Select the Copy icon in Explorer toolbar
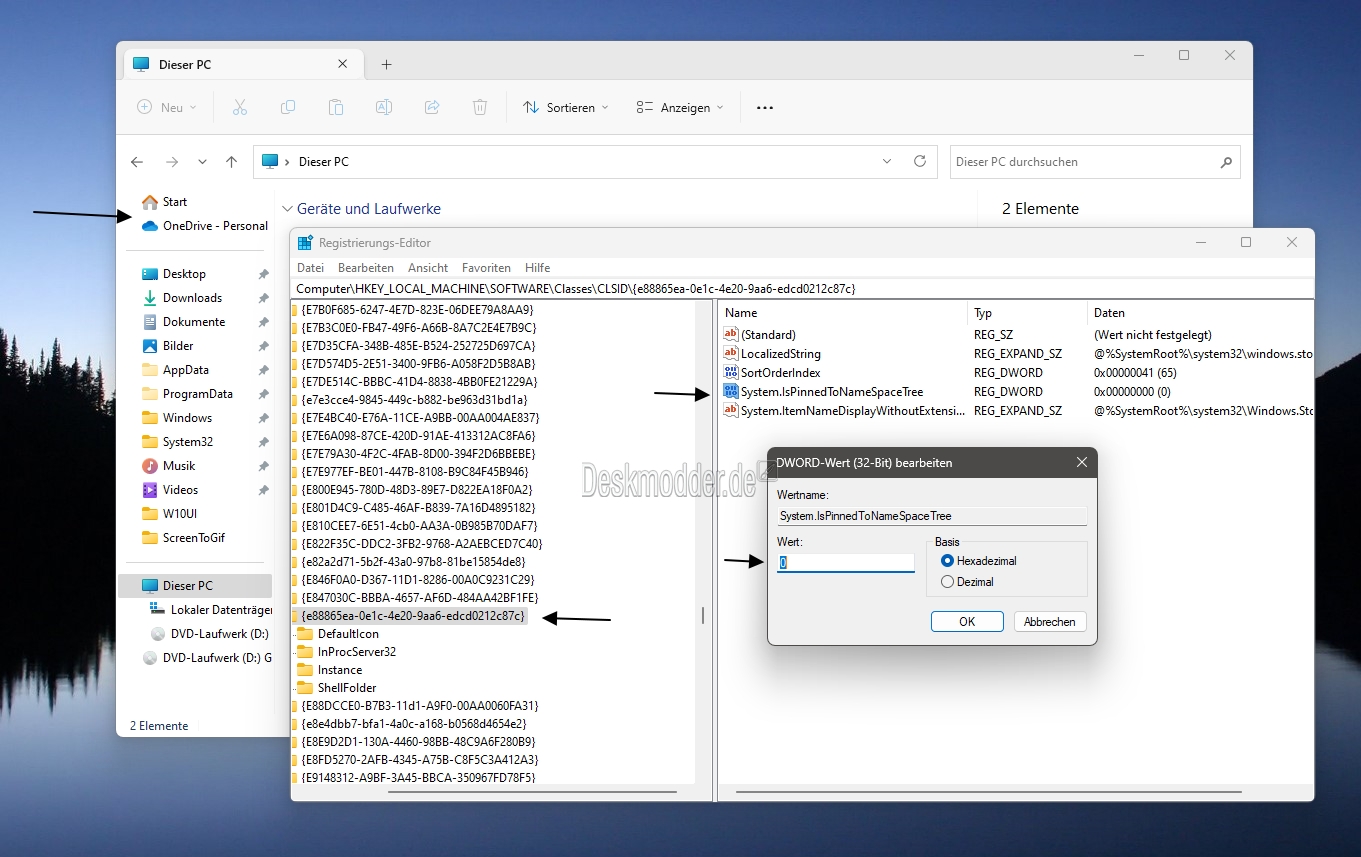 point(288,107)
